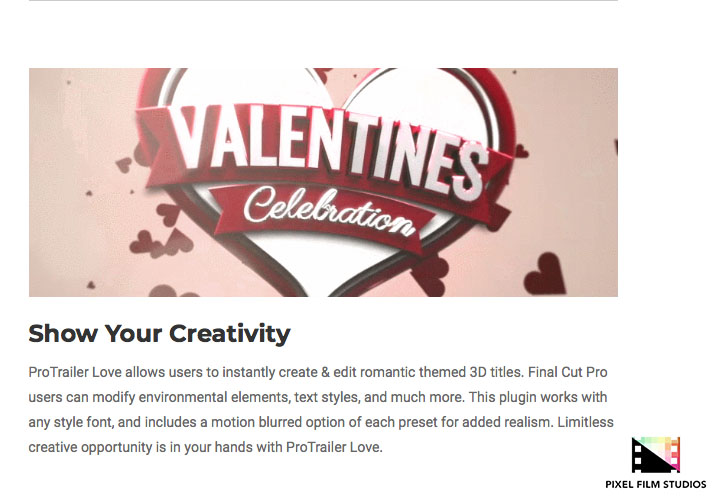The height and width of the screenshot is (497, 717).
Task: Click the horizontal divider line above banner
Action: [323, 1]
